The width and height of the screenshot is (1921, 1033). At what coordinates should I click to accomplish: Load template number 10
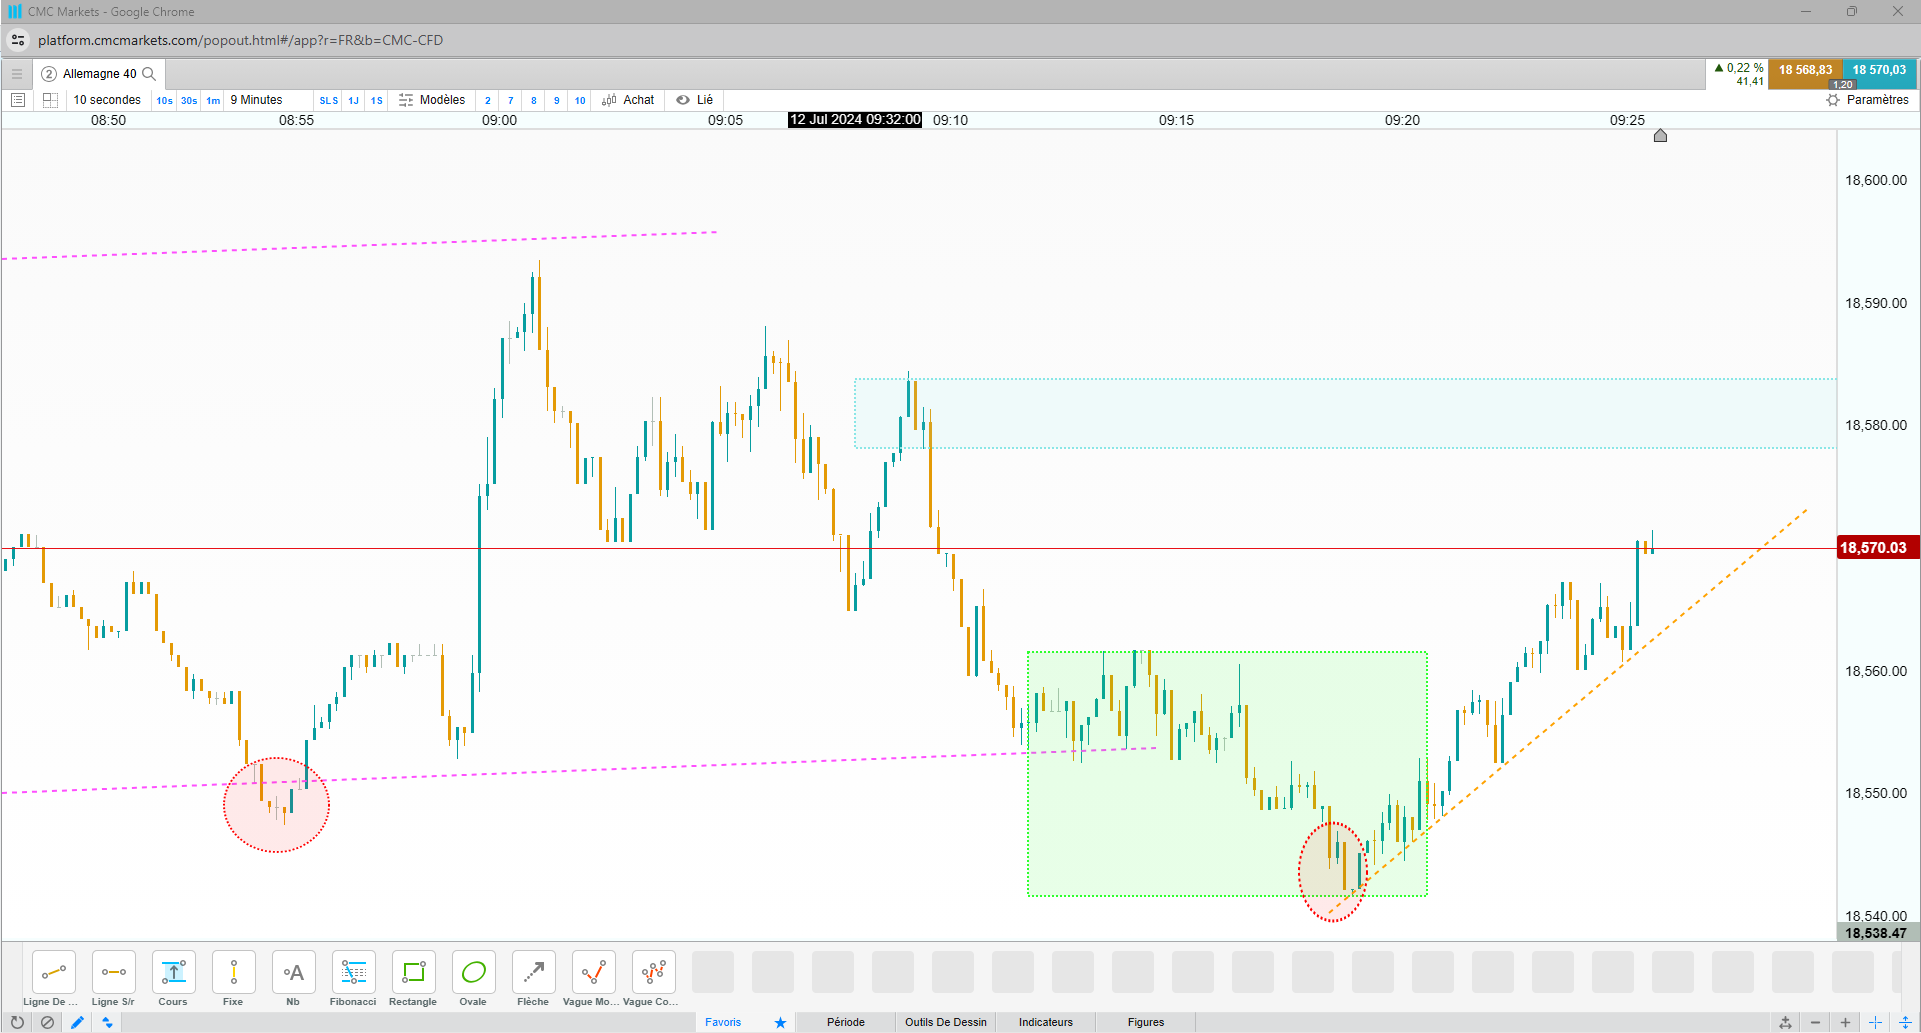tap(580, 100)
